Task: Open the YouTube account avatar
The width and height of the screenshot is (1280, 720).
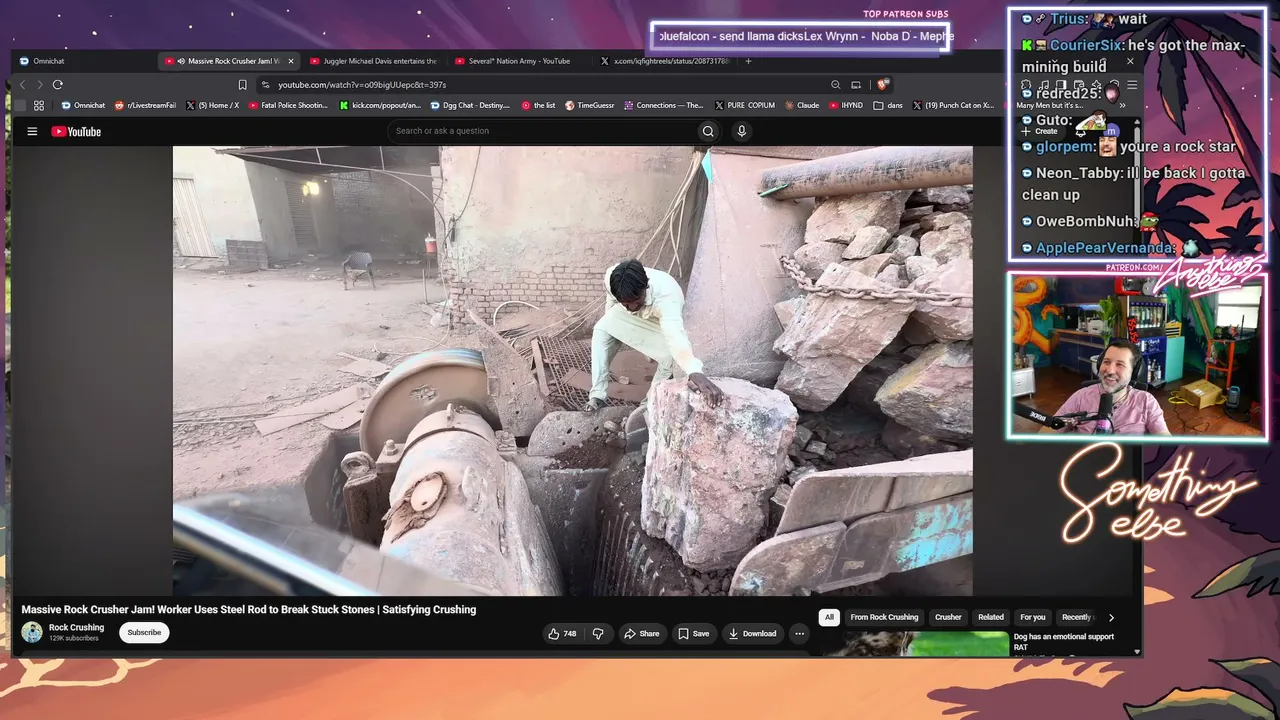Action: click(x=1112, y=131)
